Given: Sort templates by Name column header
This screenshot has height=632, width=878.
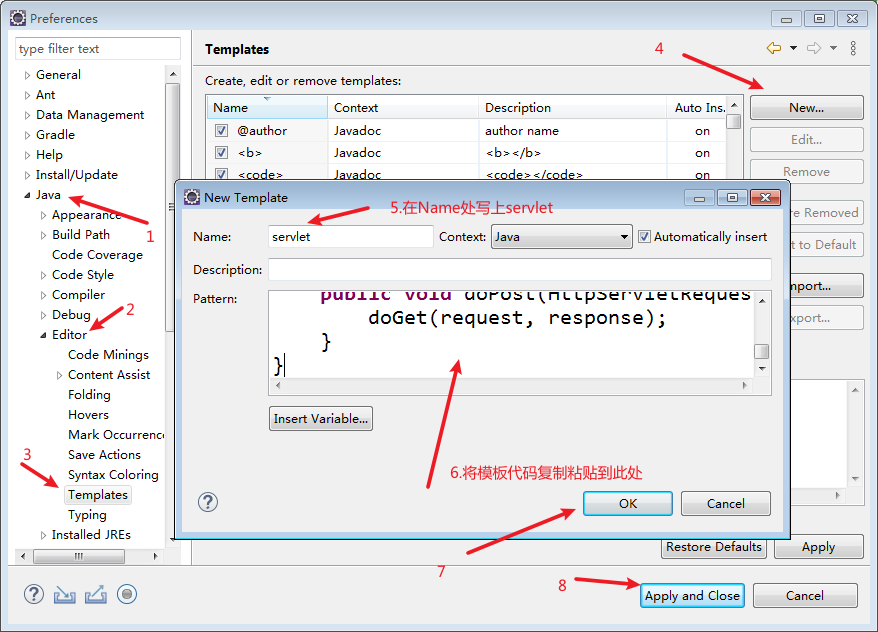Looking at the screenshot, I should [x=267, y=107].
